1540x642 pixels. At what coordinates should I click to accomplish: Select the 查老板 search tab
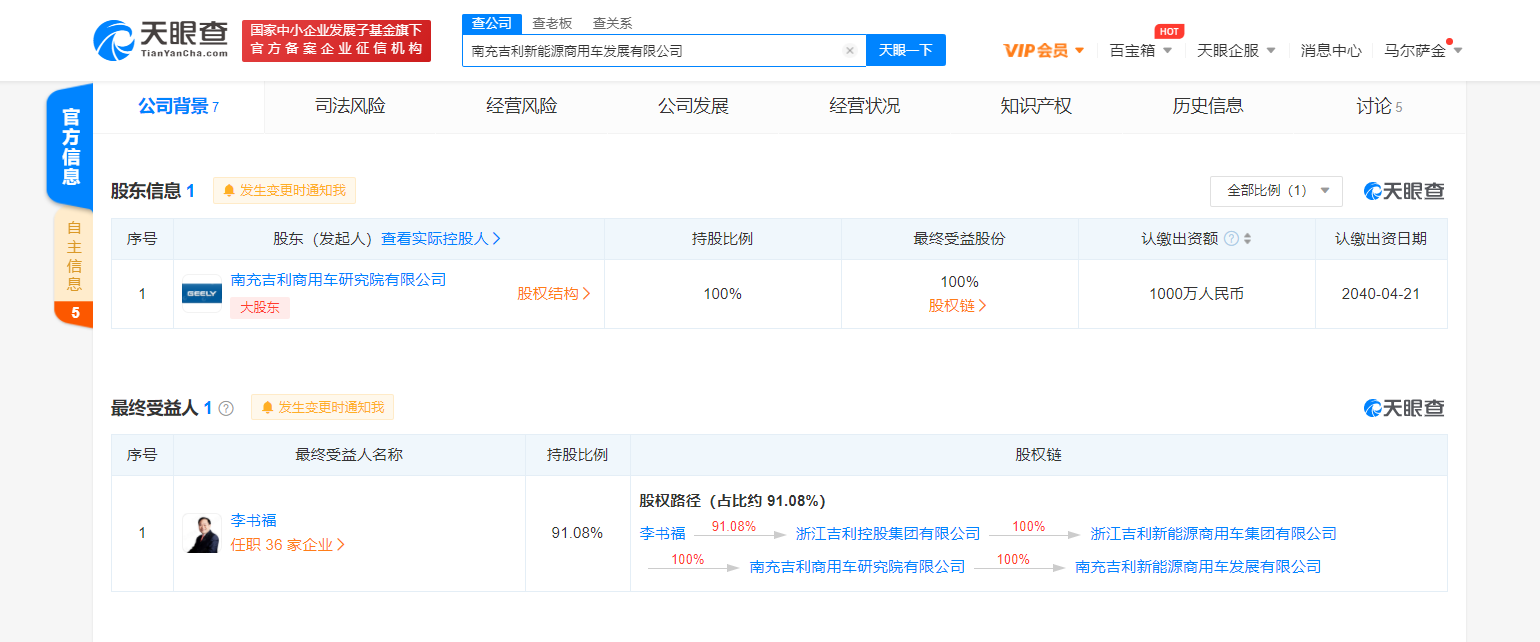(552, 23)
